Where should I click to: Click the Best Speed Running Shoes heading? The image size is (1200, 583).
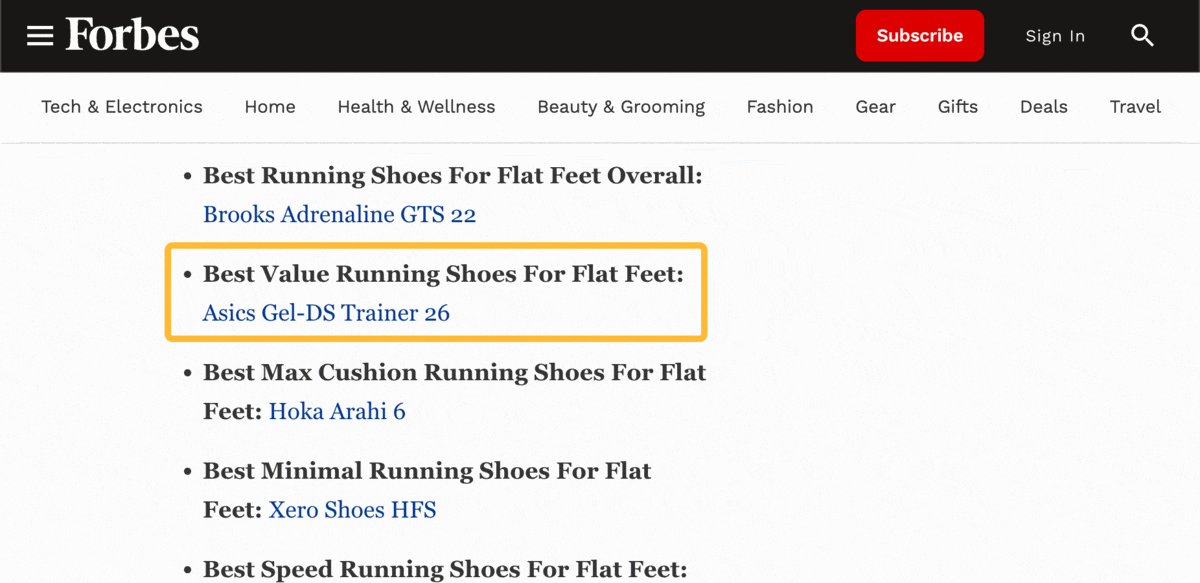click(444, 568)
